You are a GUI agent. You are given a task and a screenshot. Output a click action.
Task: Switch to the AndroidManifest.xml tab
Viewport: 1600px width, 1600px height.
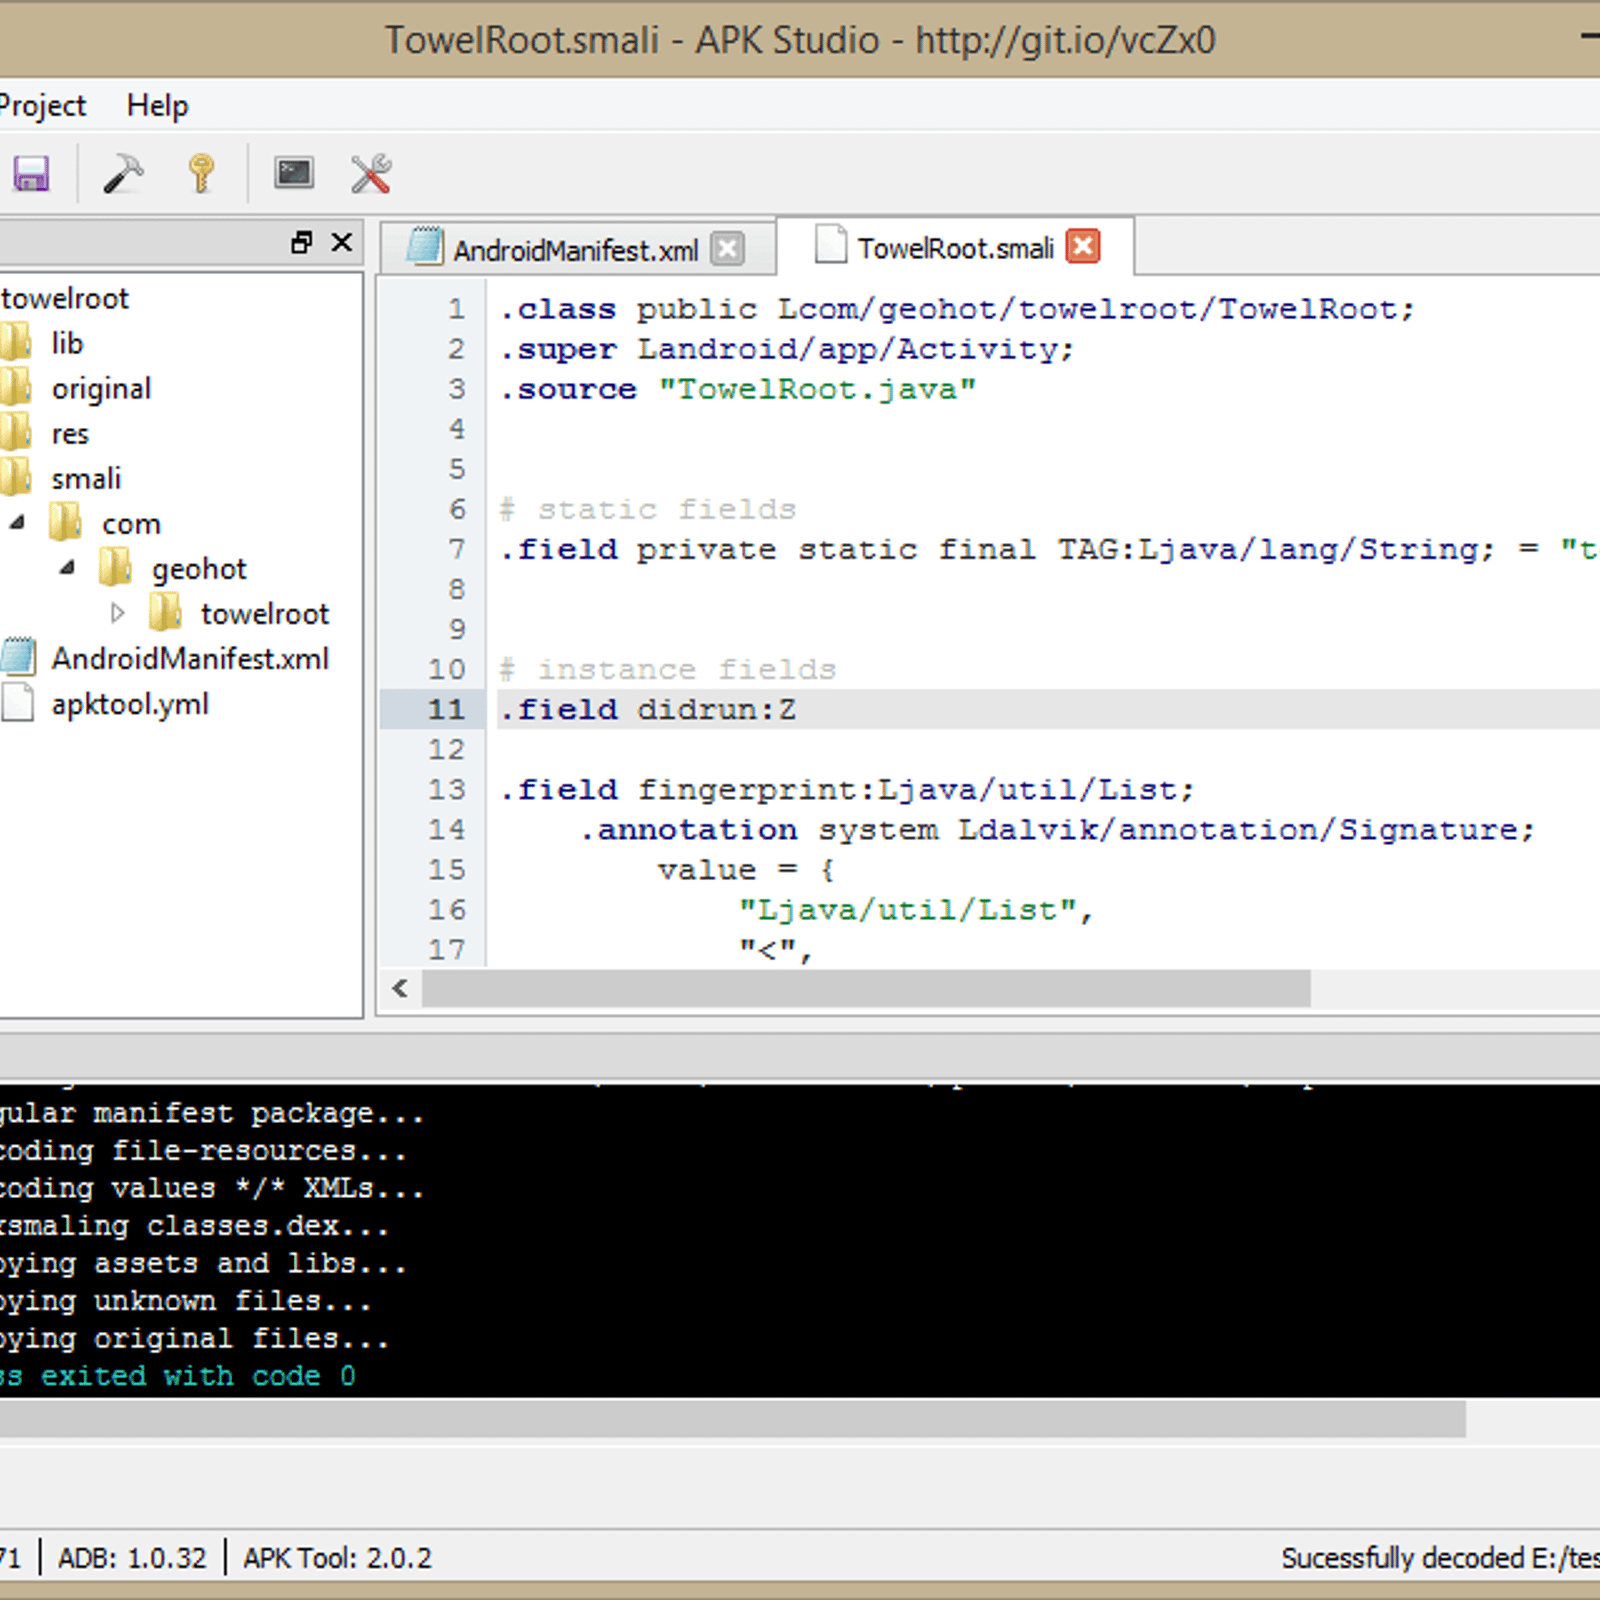click(575, 249)
